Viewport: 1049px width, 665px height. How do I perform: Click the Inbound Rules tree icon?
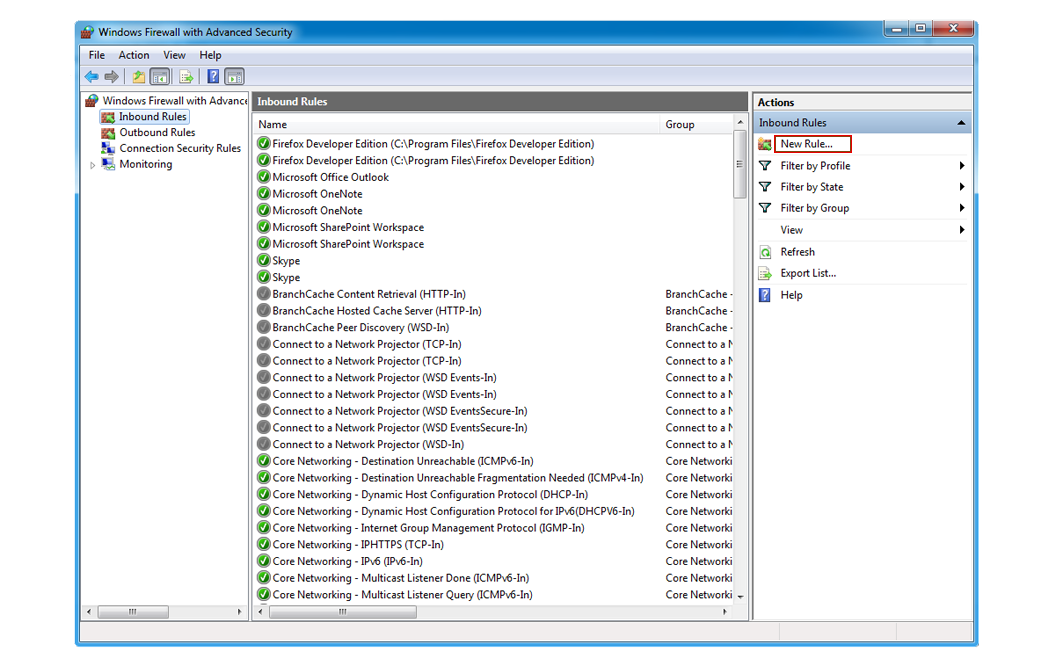coord(108,117)
